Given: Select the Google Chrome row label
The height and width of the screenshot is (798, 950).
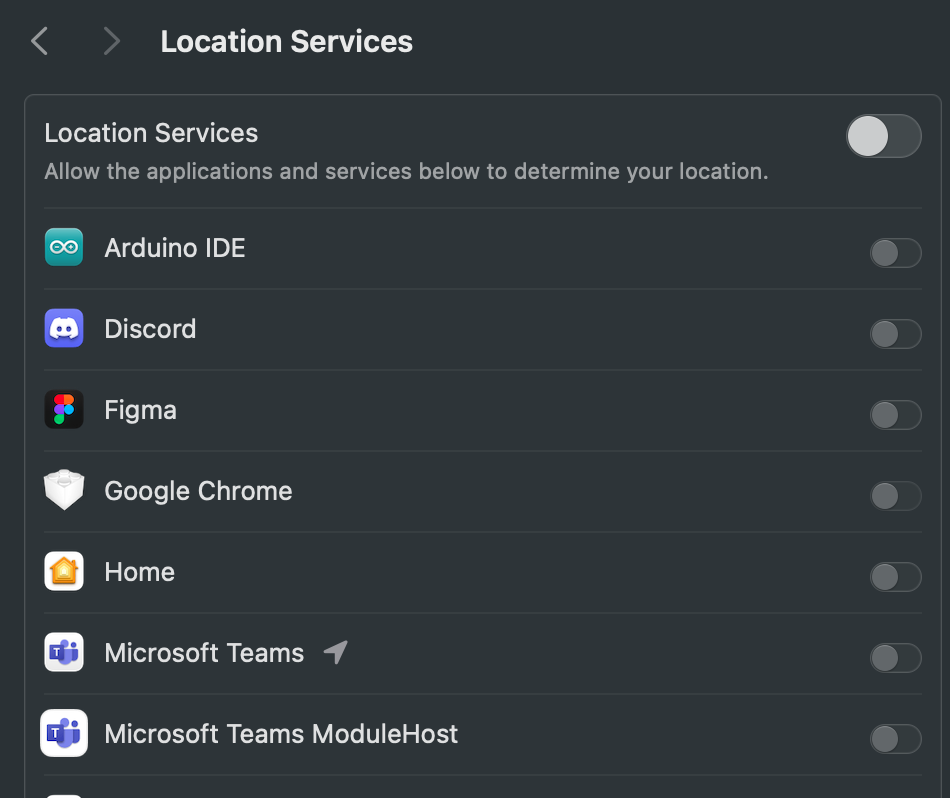Looking at the screenshot, I should (x=198, y=491).
